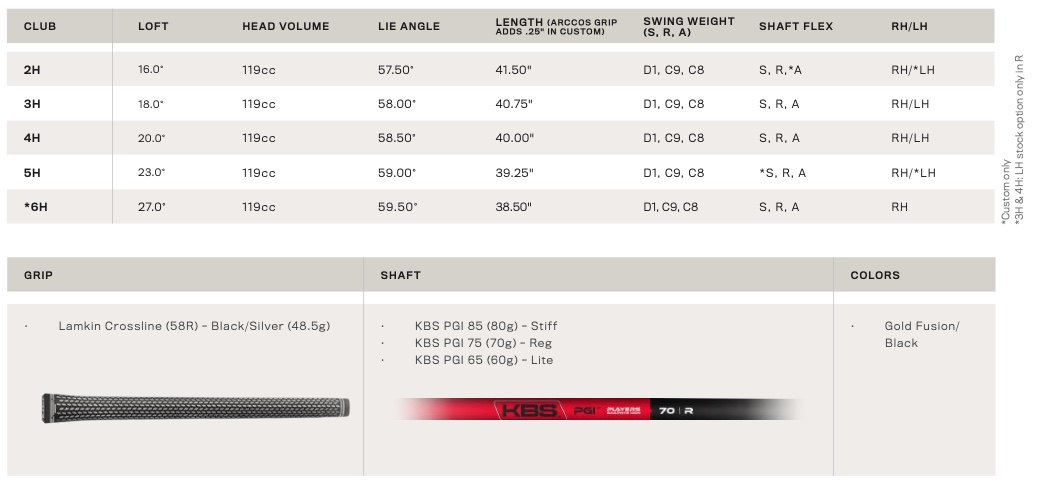This screenshot has height=491, width=1063.
Task: Click the KBS PGI 65 Lite shaft option
Action: (484, 360)
